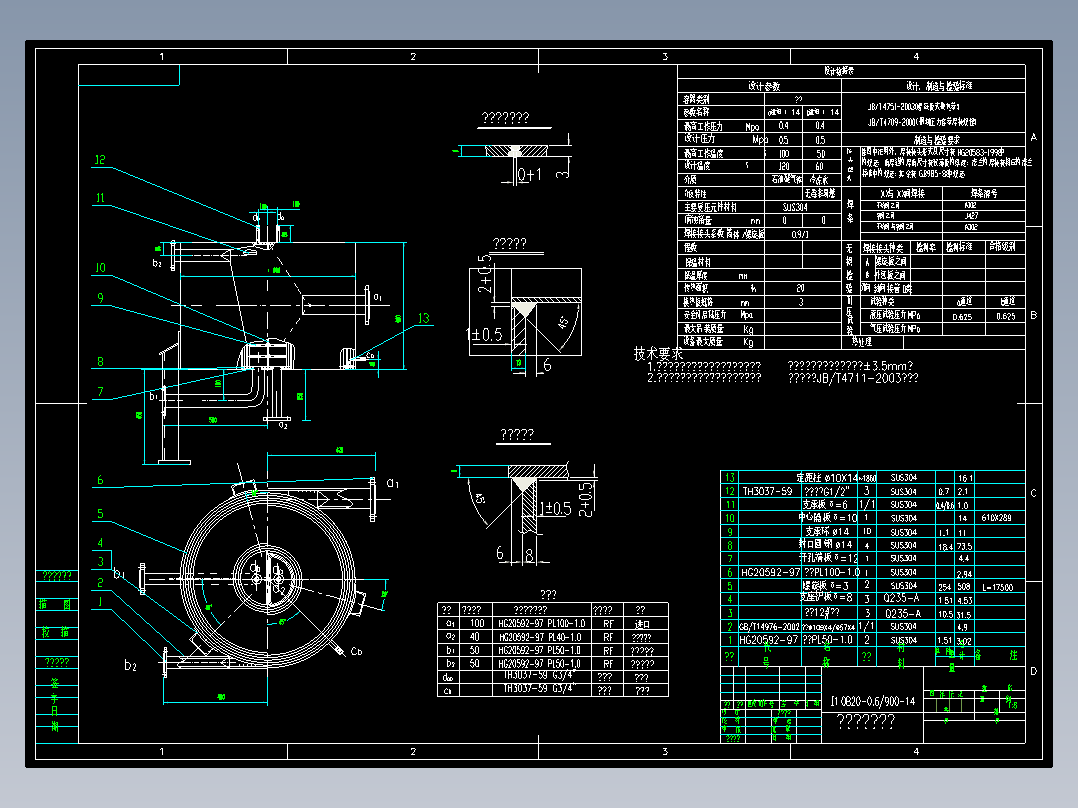Click the '610X289' remark in parts list row 10
The image size is (1078, 808).
[x=997, y=518]
